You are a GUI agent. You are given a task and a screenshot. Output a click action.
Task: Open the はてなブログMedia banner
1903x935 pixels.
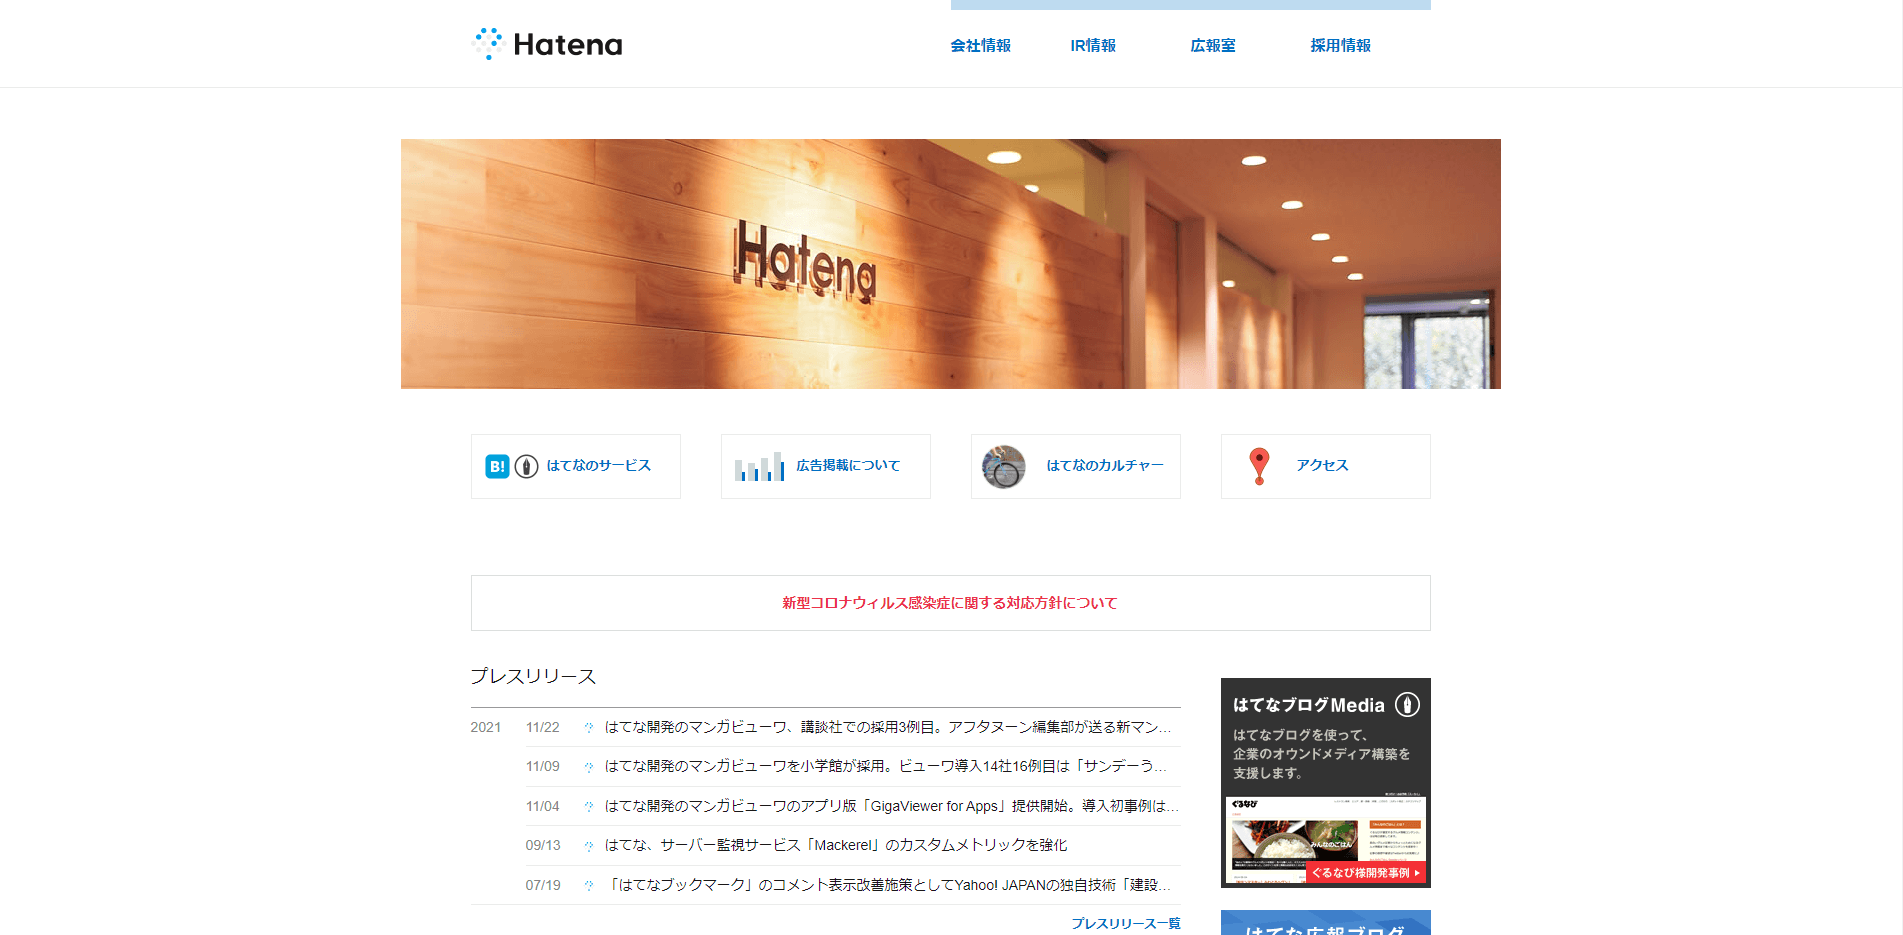(1325, 783)
